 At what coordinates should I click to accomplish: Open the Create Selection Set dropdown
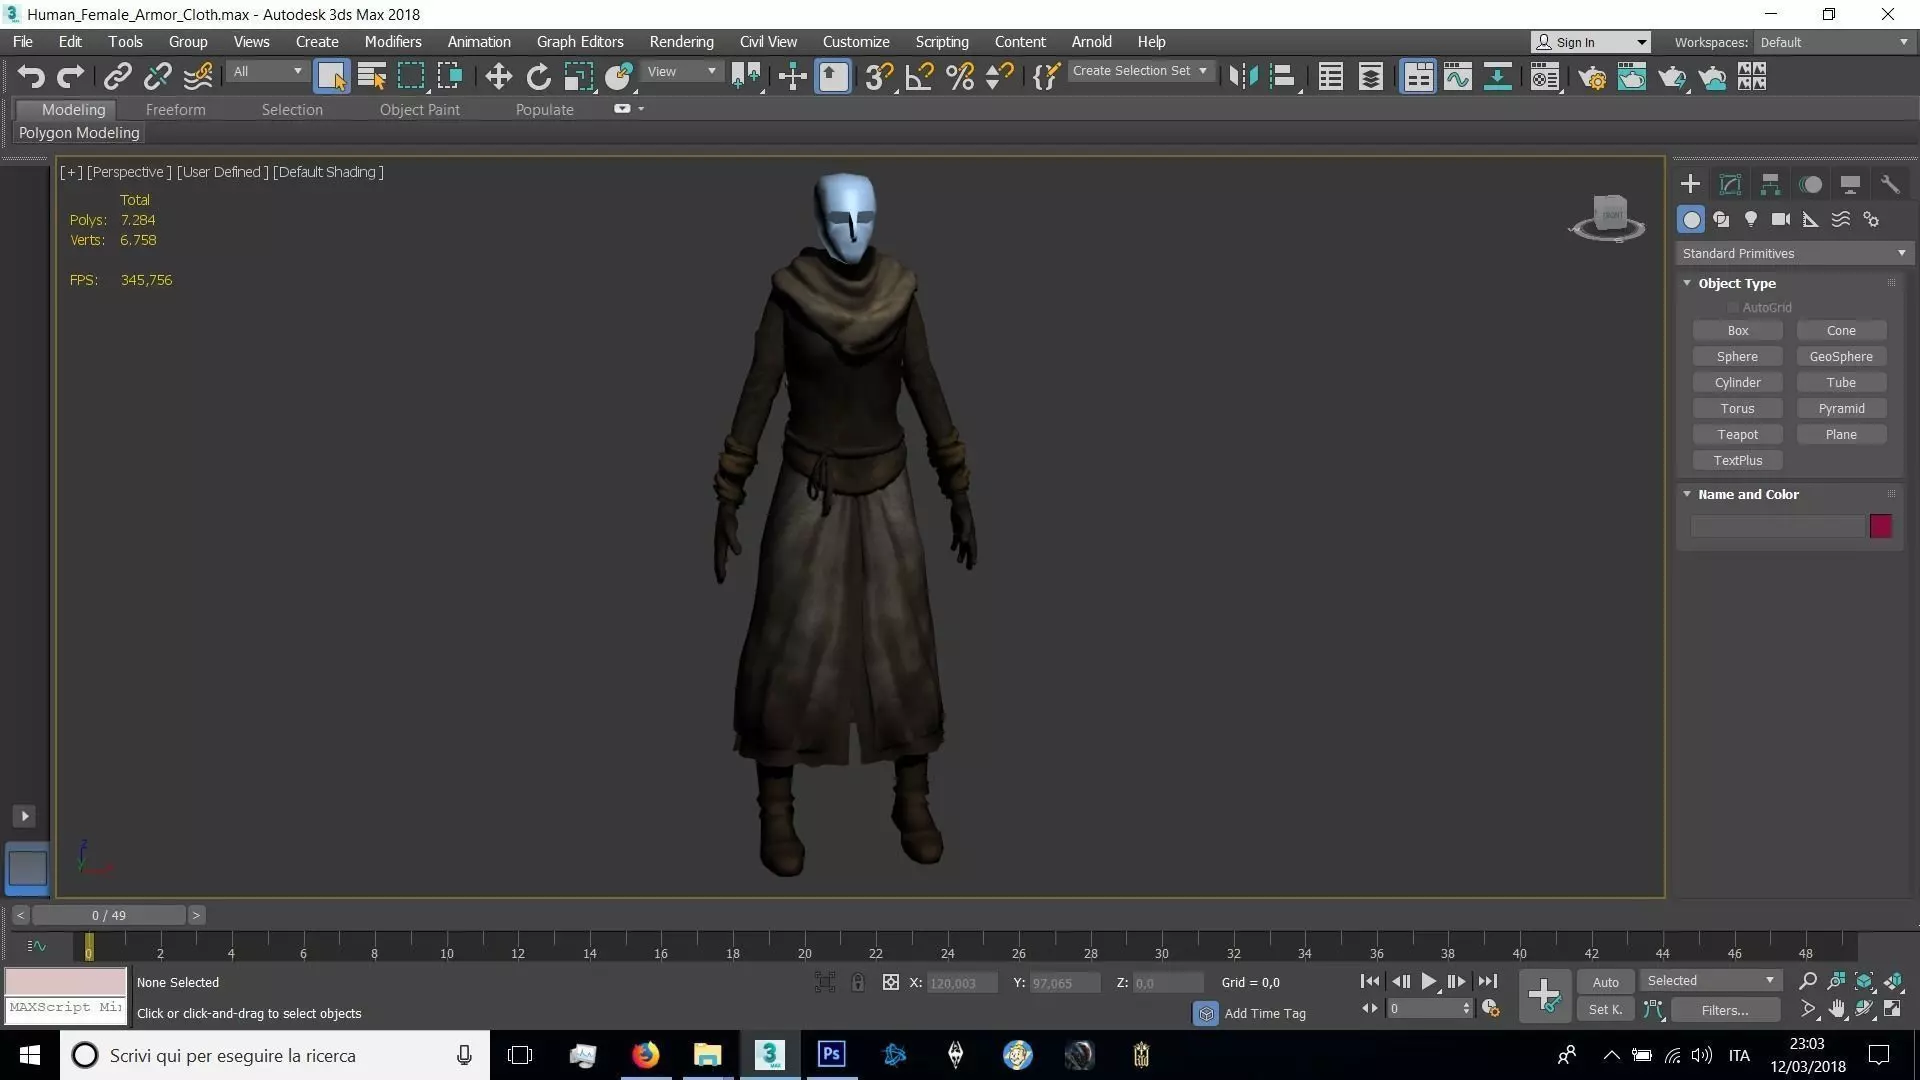1140,71
